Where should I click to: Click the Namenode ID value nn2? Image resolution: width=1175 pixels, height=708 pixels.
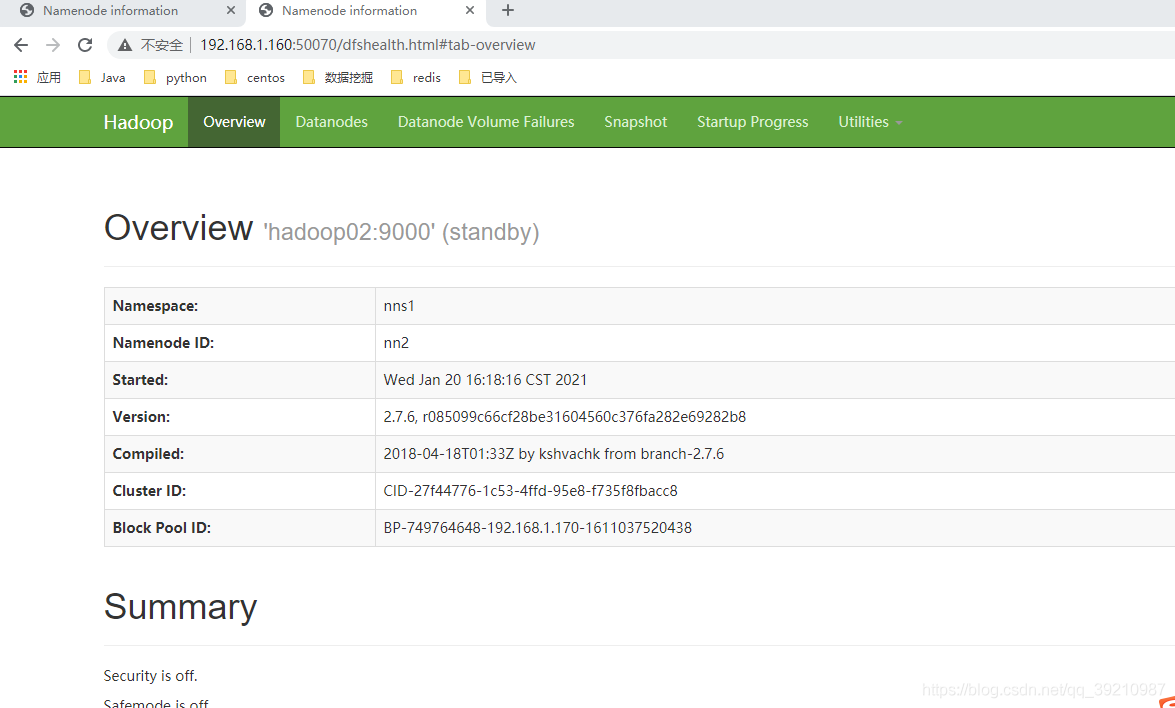click(396, 343)
